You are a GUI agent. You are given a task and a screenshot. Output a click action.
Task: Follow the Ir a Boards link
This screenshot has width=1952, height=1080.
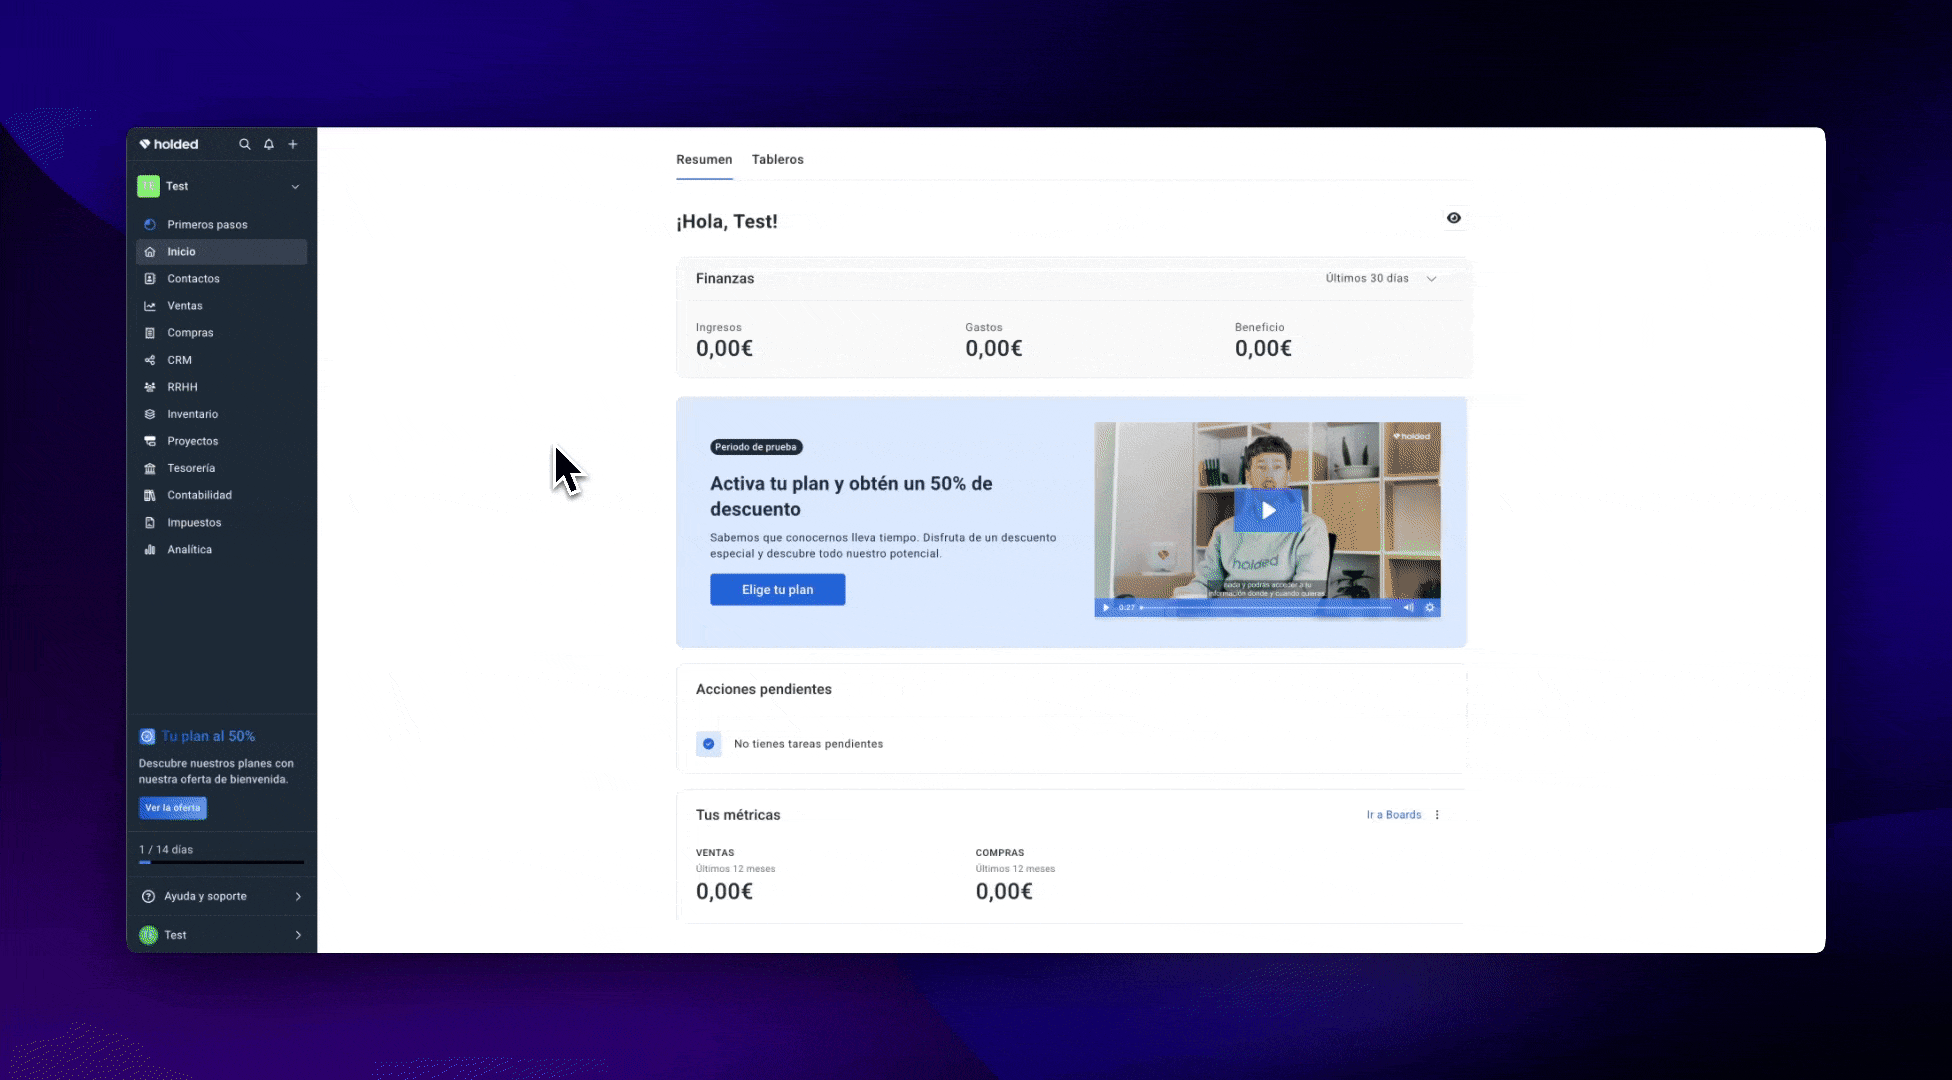(x=1393, y=815)
